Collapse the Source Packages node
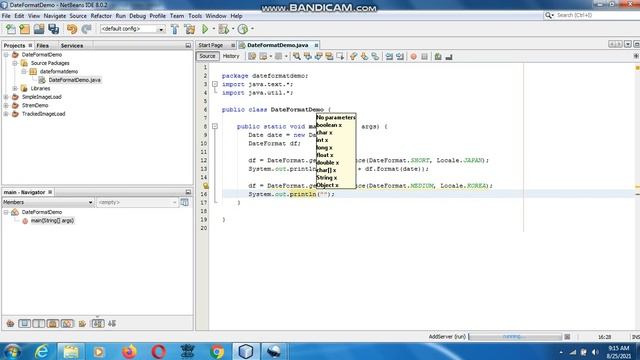The image size is (640, 360). click(x=15, y=63)
